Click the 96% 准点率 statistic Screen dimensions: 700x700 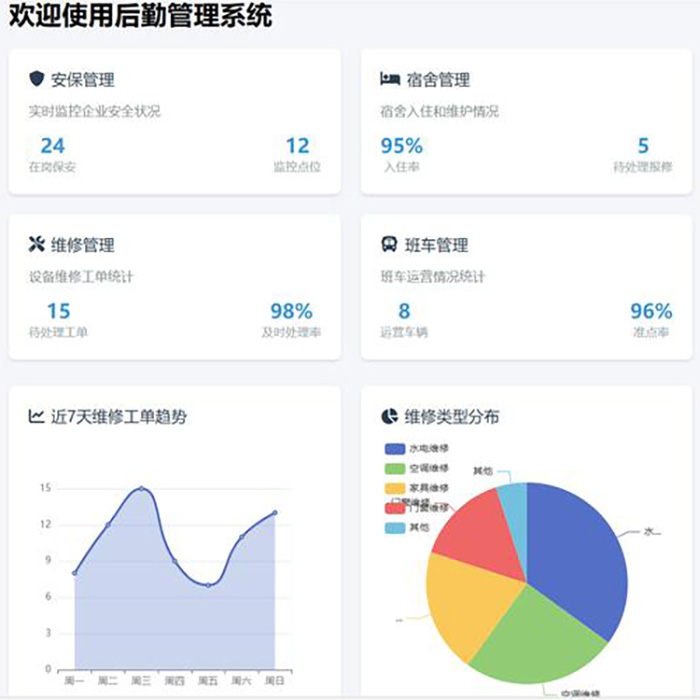coord(650,311)
